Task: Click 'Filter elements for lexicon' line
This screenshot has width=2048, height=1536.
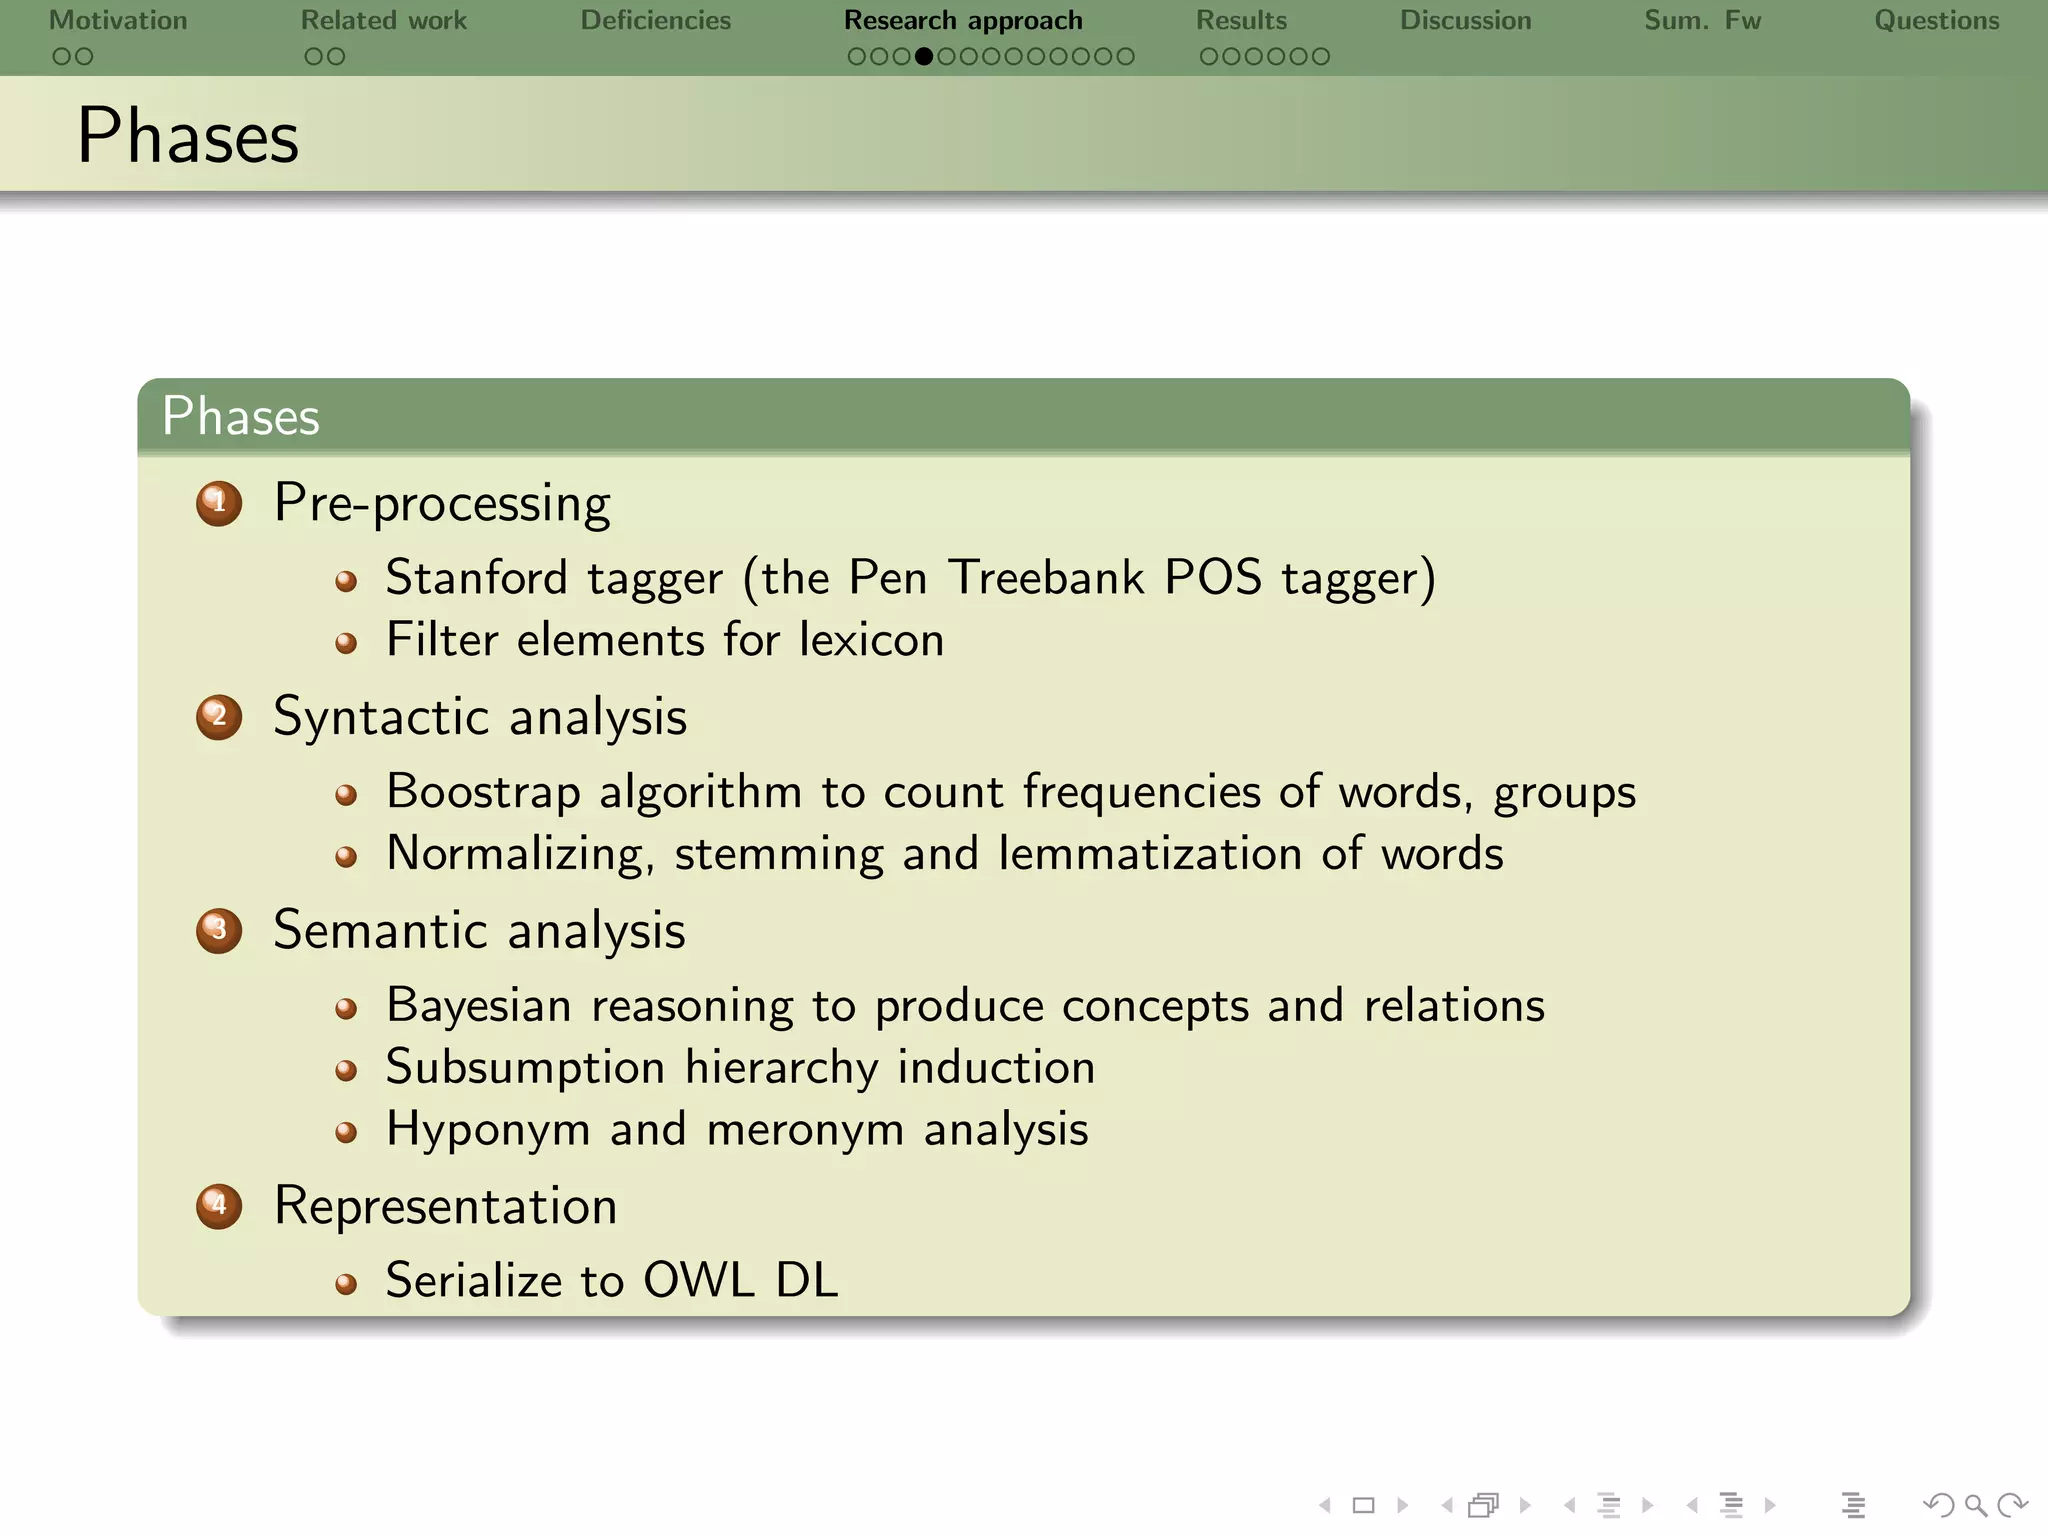Action: point(665,640)
